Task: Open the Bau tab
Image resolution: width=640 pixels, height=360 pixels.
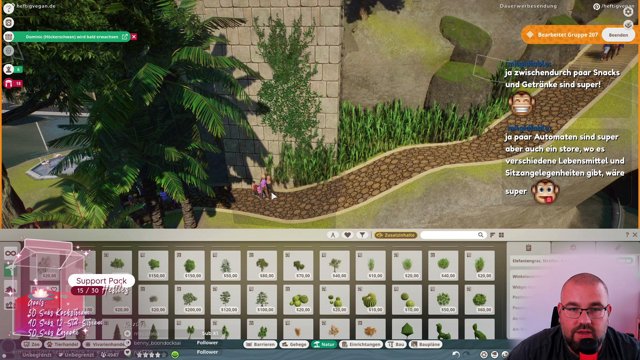Action: coord(396,344)
